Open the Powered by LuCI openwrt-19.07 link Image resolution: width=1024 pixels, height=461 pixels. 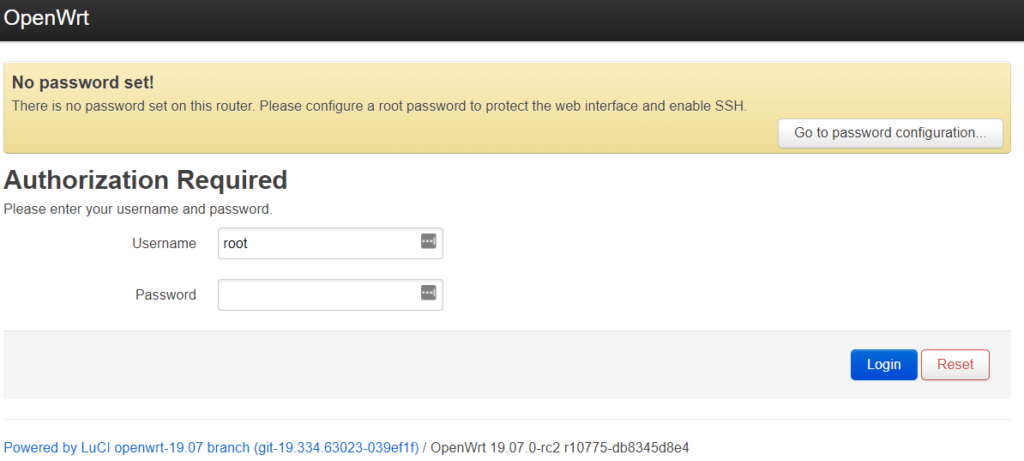pyautogui.click(x=211, y=448)
